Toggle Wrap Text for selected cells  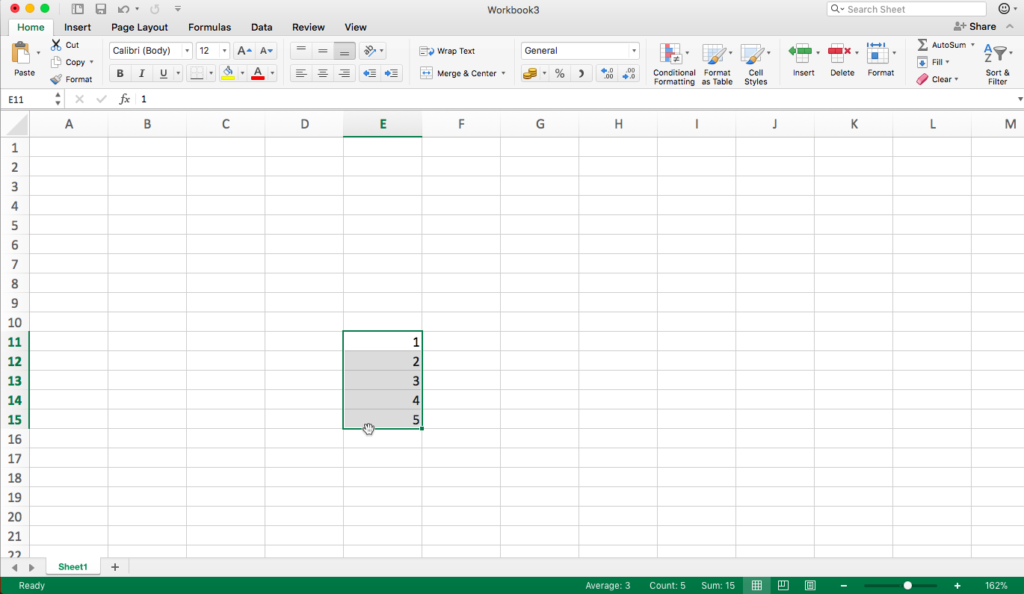tap(447, 51)
